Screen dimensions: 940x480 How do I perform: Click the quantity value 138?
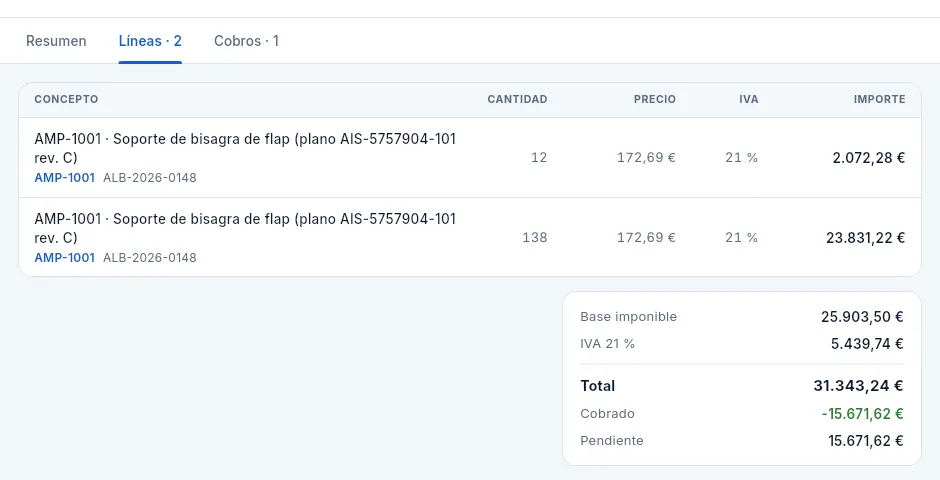(535, 238)
